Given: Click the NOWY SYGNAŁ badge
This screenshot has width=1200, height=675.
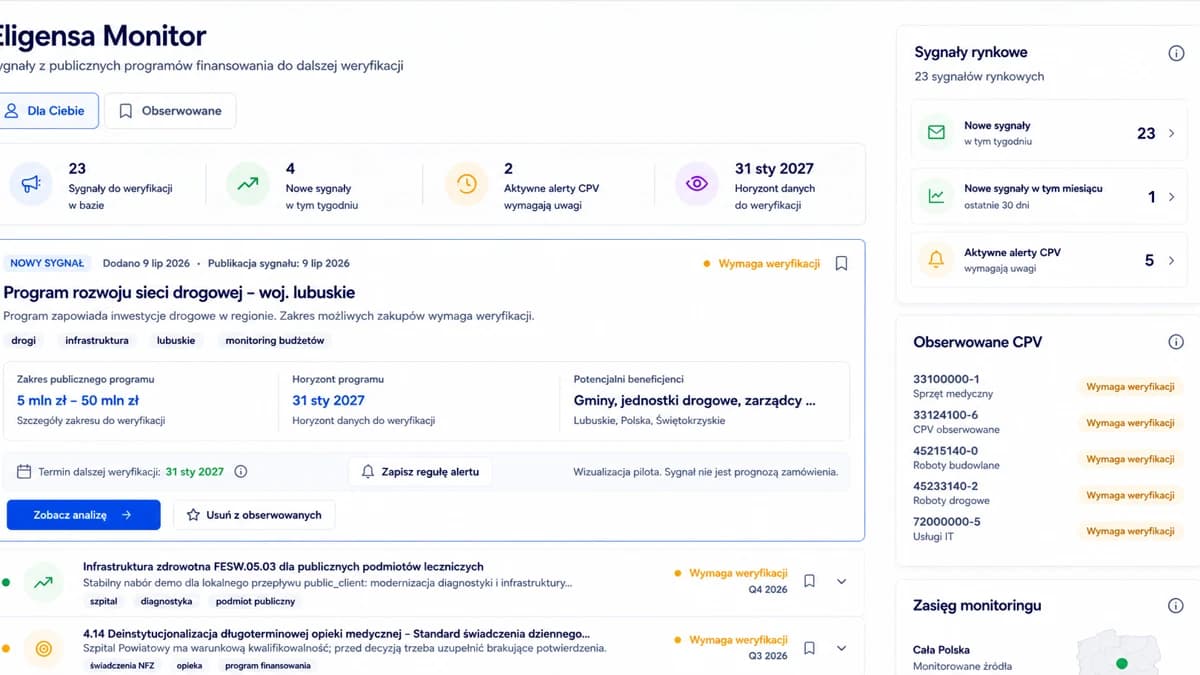Looking at the screenshot, I should pos(47,264).
